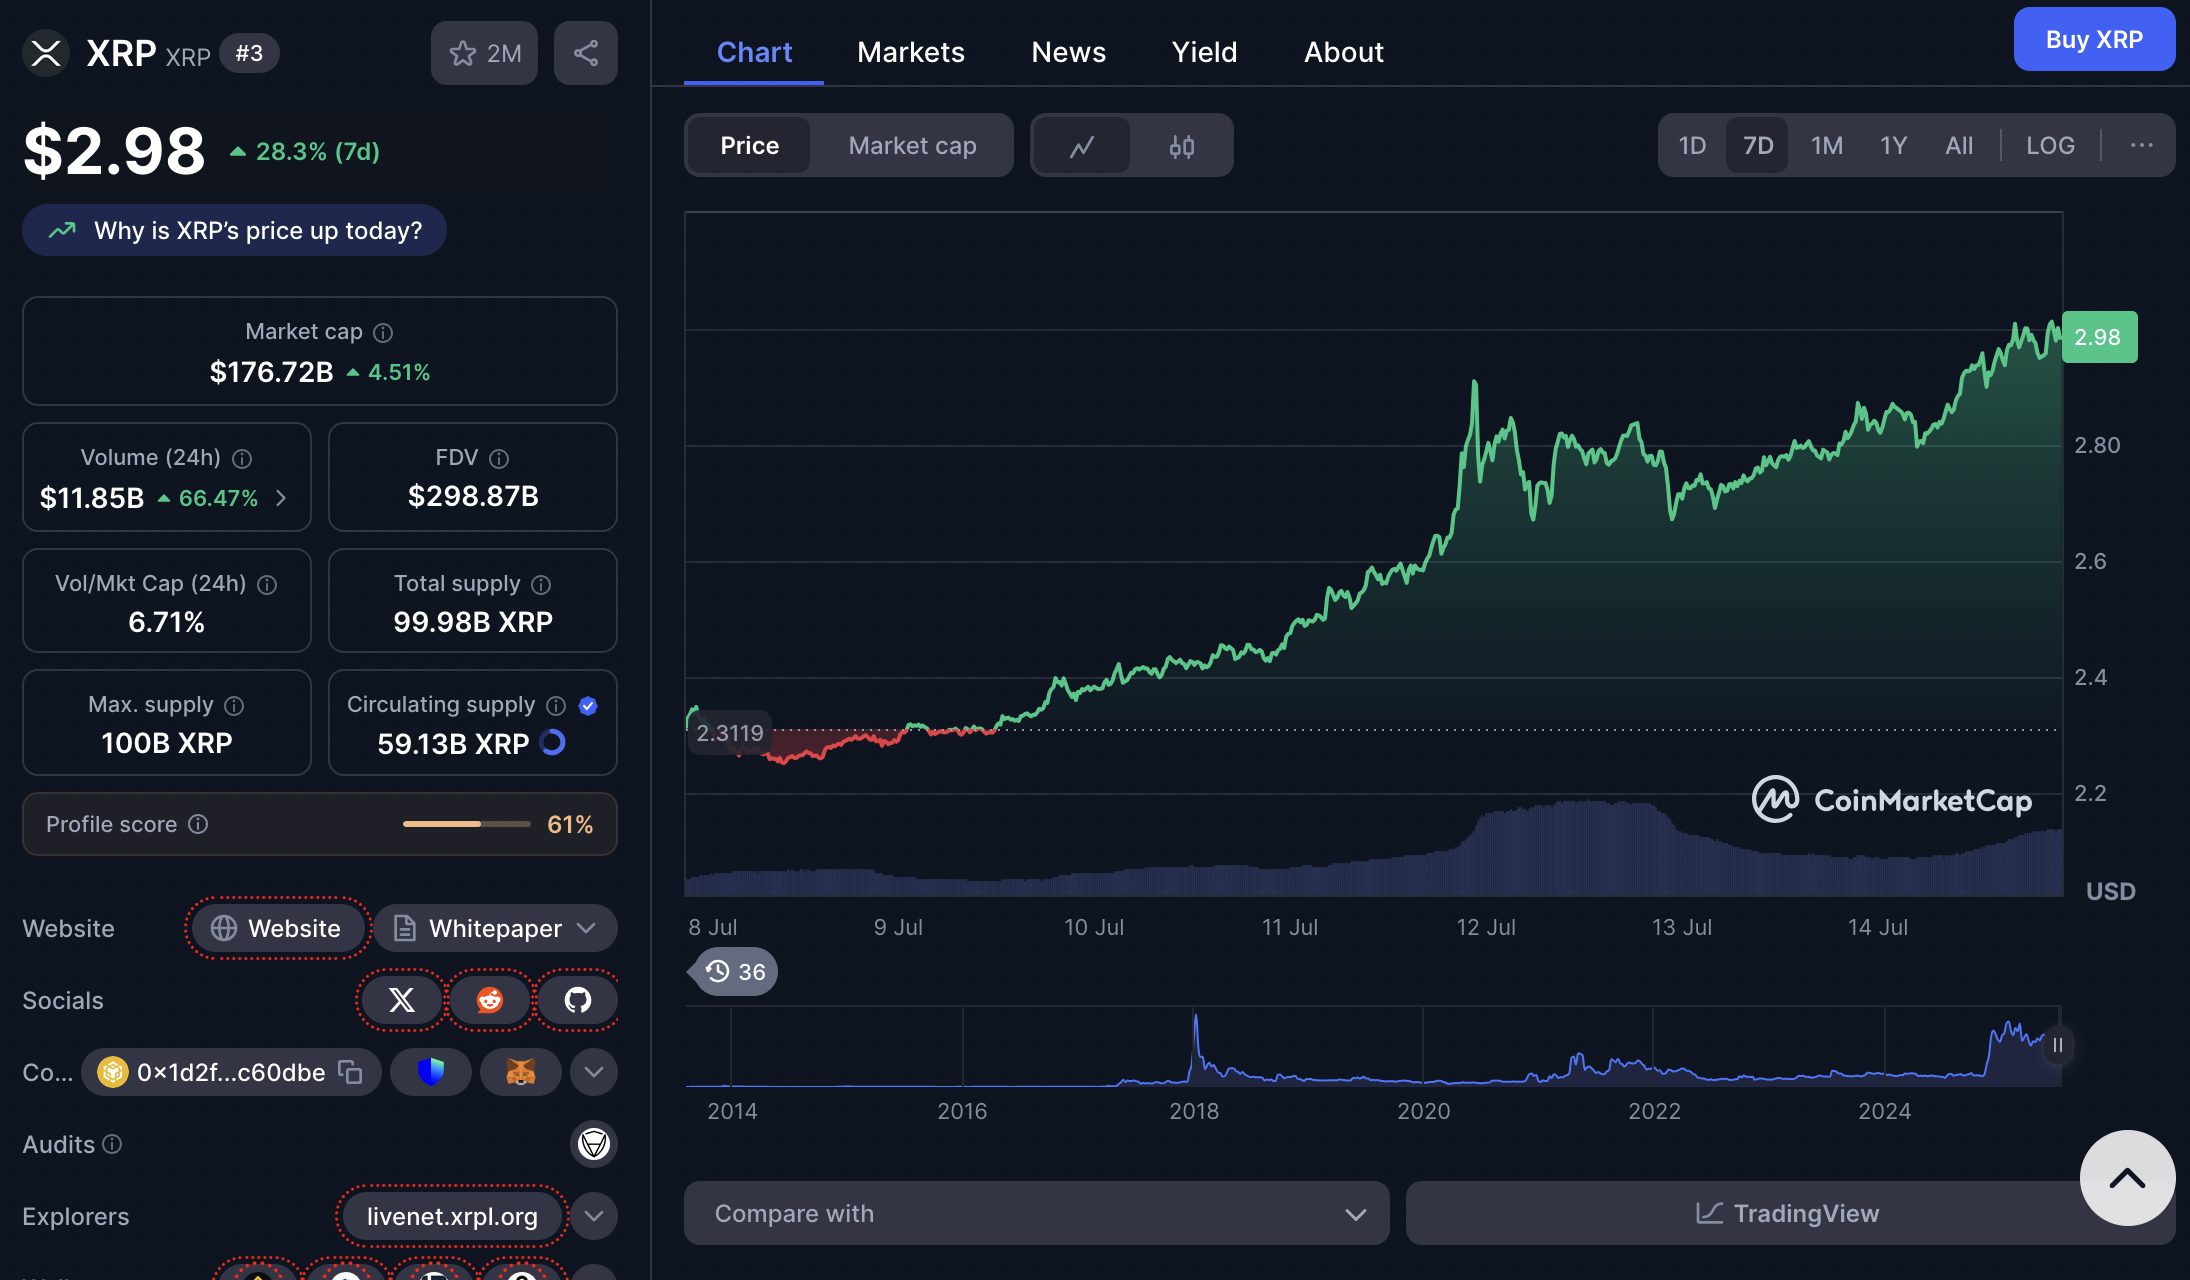Click the 2.3119 starting price label
Viewport: 2190px width, 1280px height.
(729, 733)
